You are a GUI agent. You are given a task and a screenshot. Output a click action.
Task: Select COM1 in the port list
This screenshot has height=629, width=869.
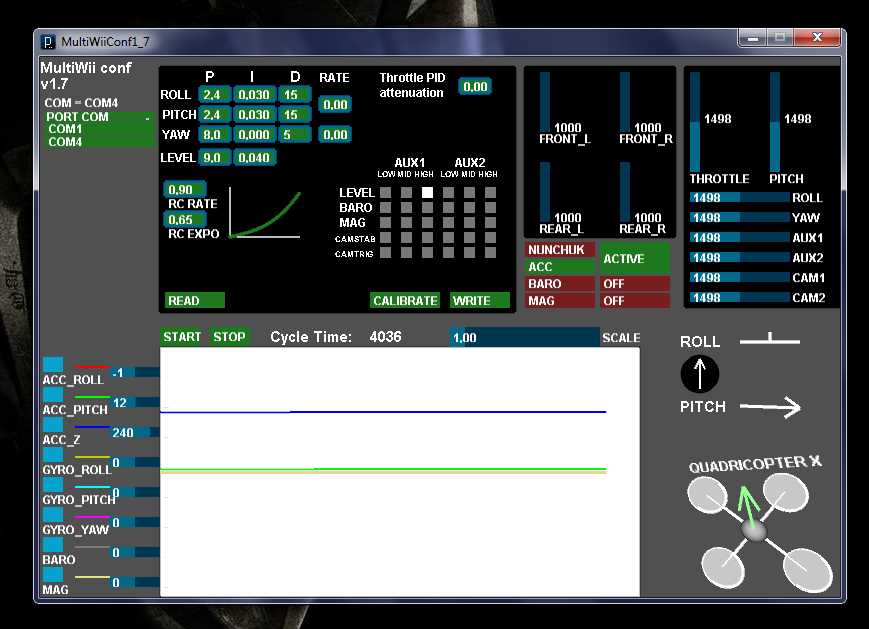[x=99, y=129]
